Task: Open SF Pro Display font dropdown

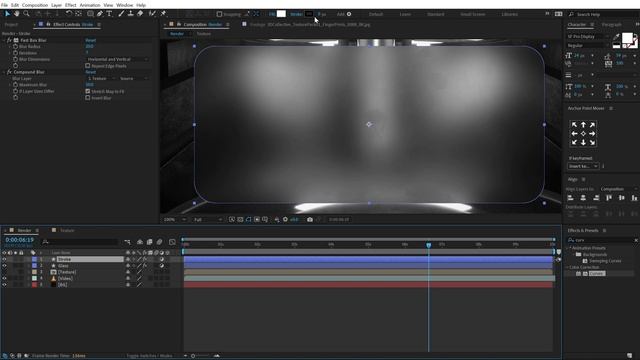Action: coord(588,37)
